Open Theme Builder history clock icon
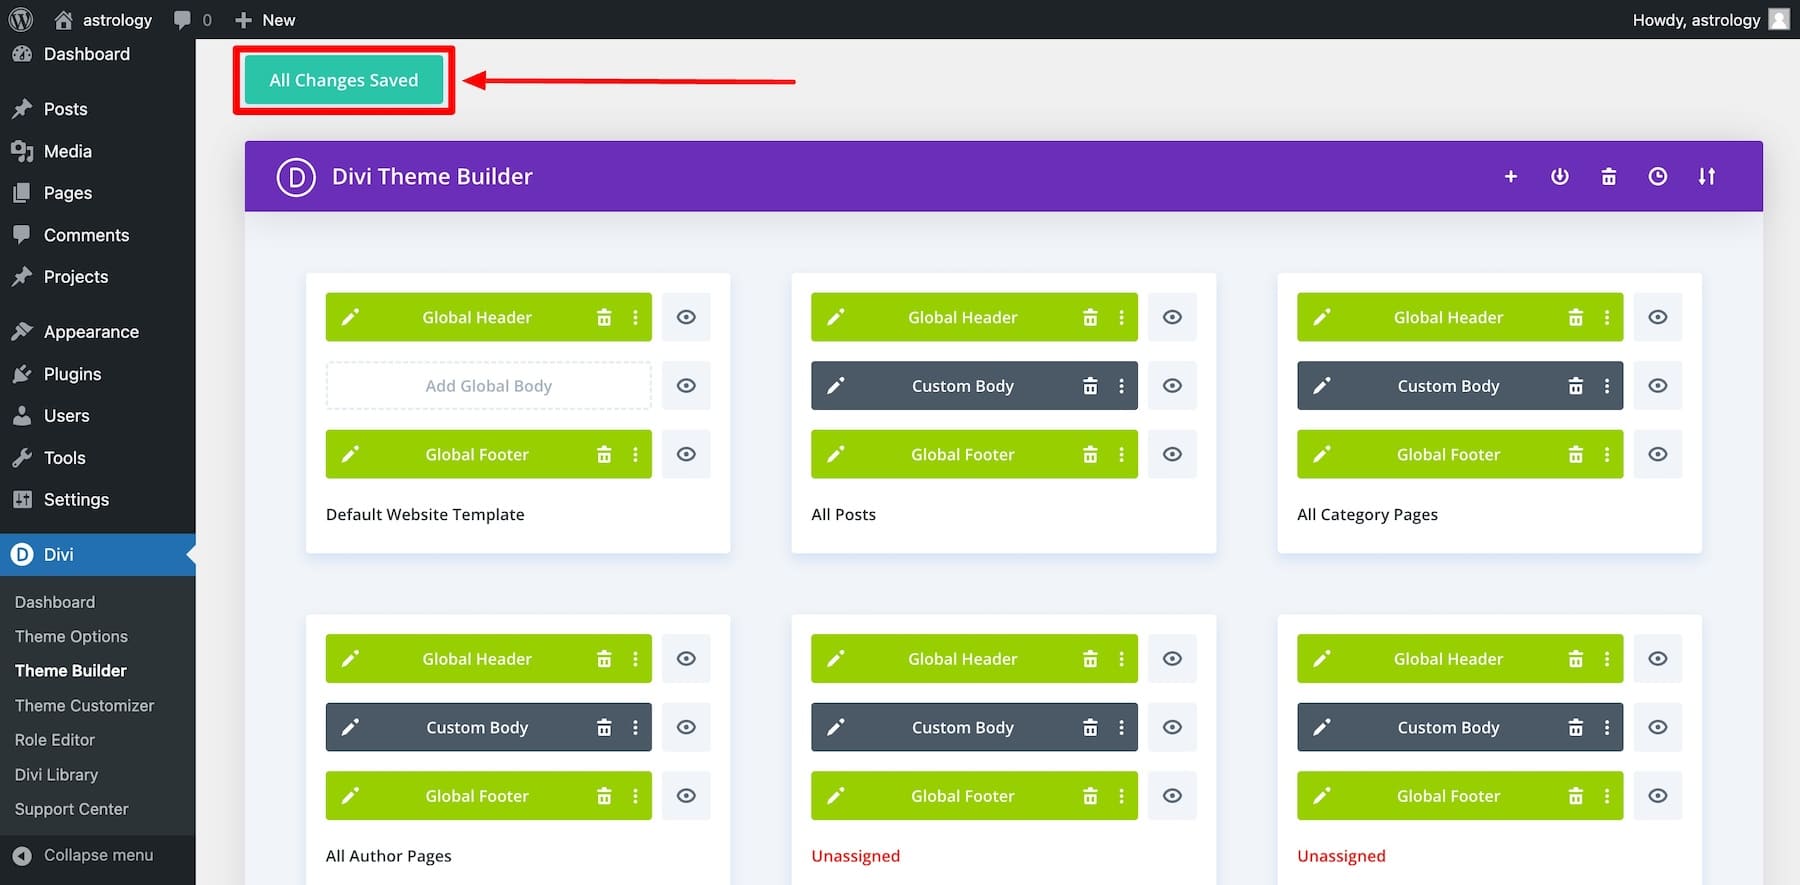This screenshot has height=885, width=1800. tap(1657, 177)
